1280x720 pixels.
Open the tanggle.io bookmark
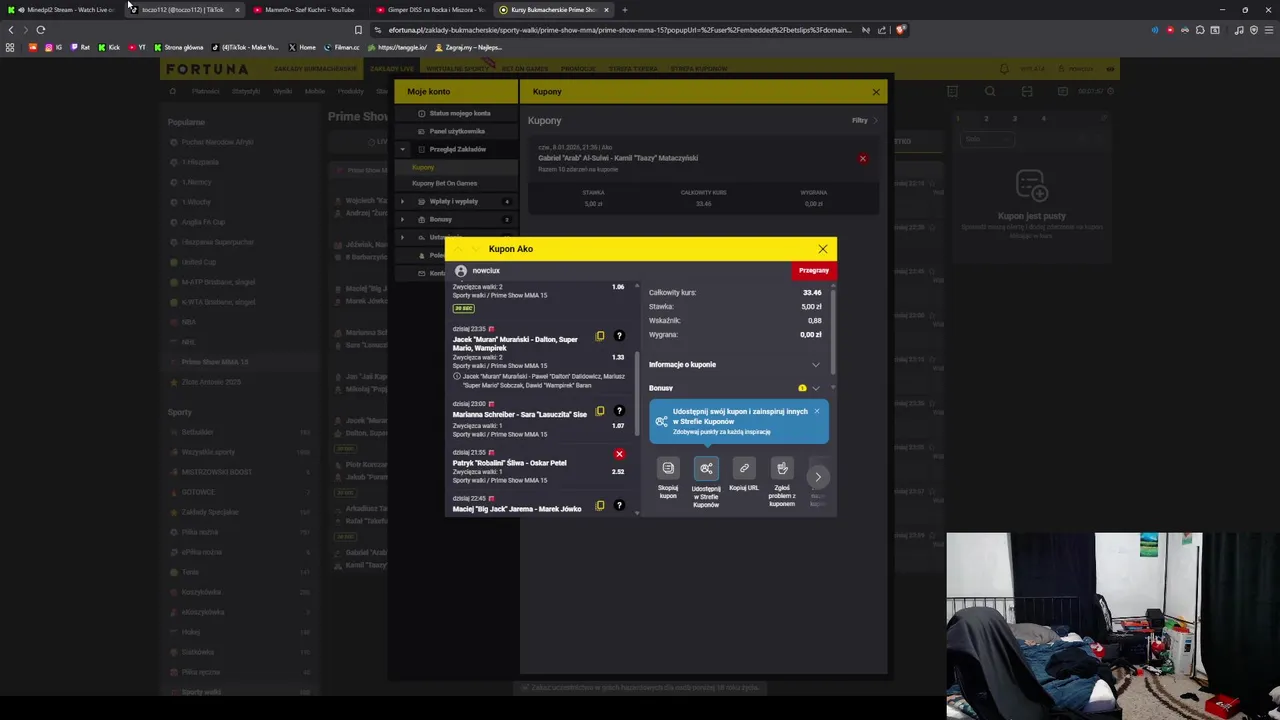pos(397,47)
